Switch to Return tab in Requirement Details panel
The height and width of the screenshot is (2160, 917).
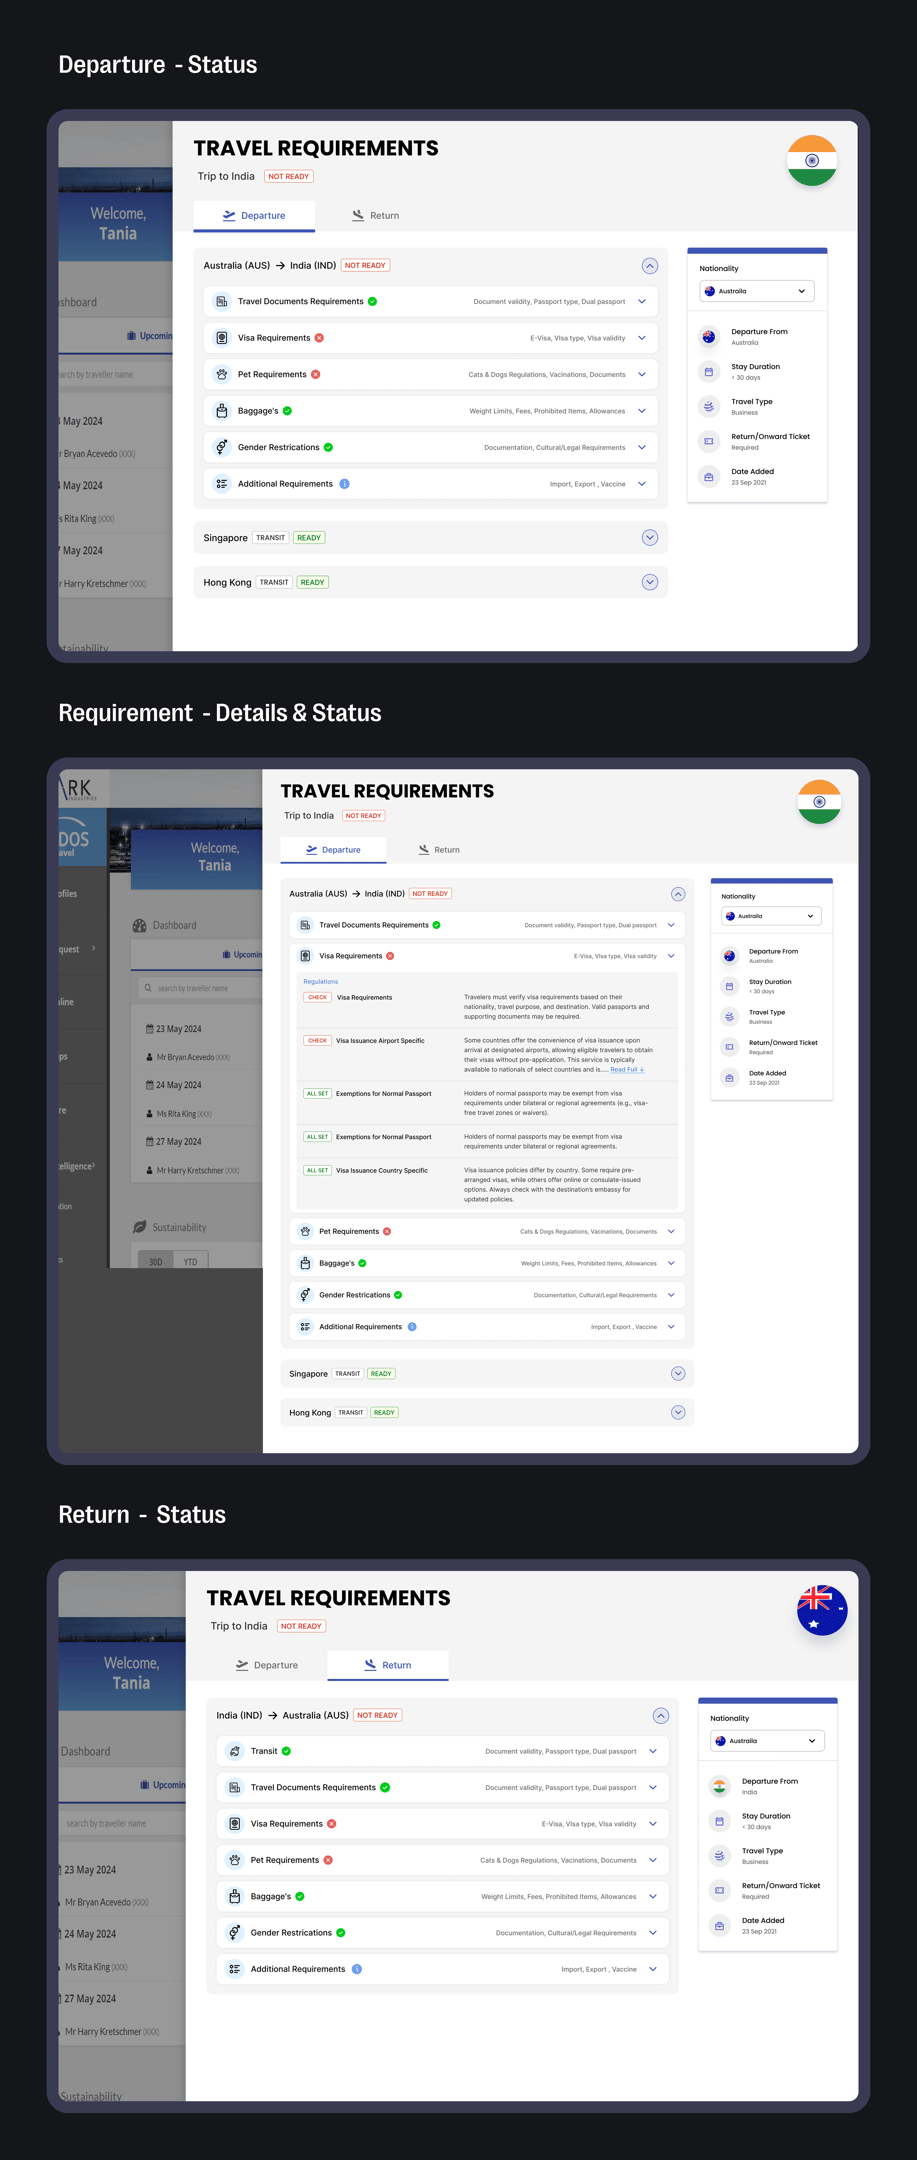click(x=439, y=850)
